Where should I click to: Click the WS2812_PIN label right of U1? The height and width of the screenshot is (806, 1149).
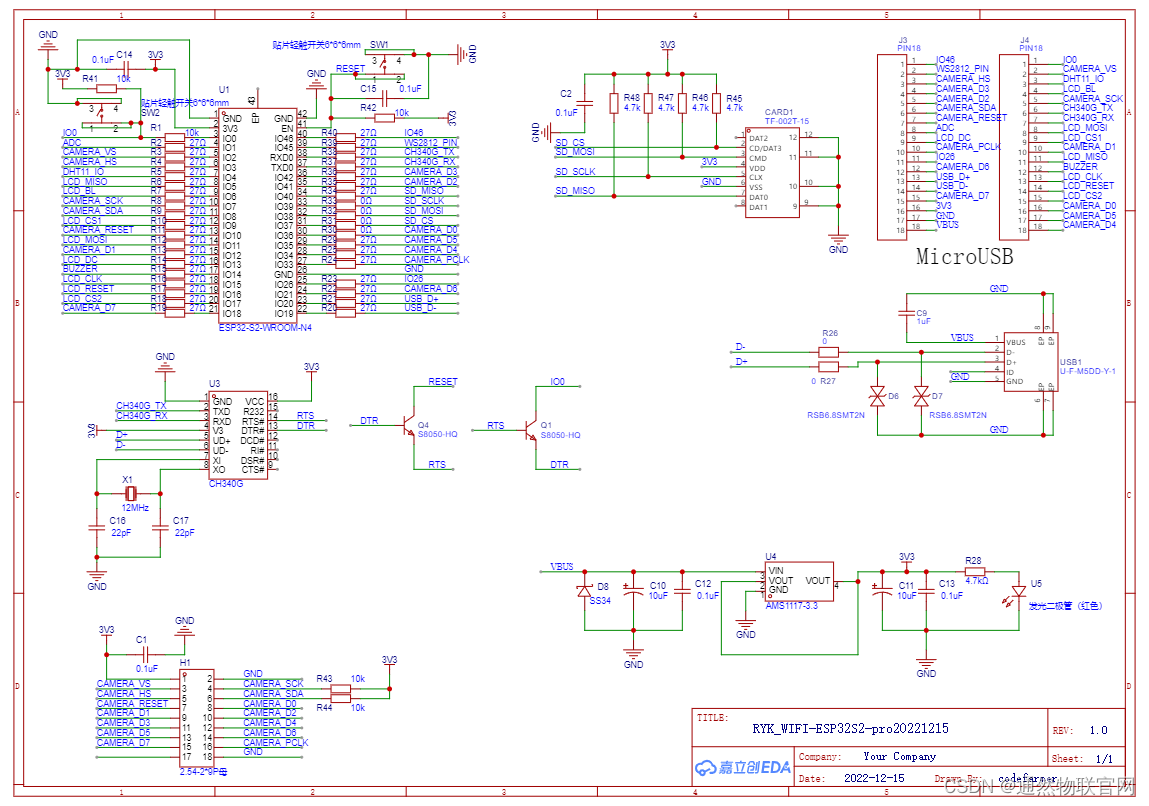[431, 142]
